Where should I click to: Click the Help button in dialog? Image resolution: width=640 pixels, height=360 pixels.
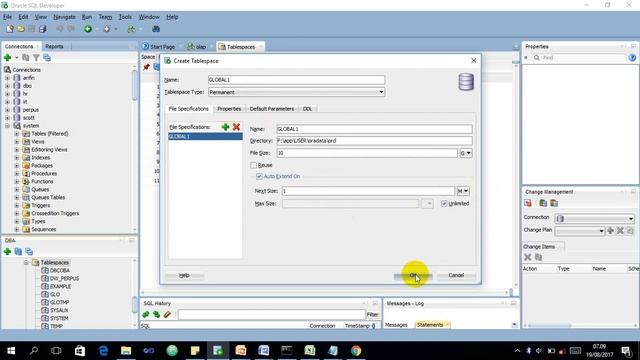184,276
